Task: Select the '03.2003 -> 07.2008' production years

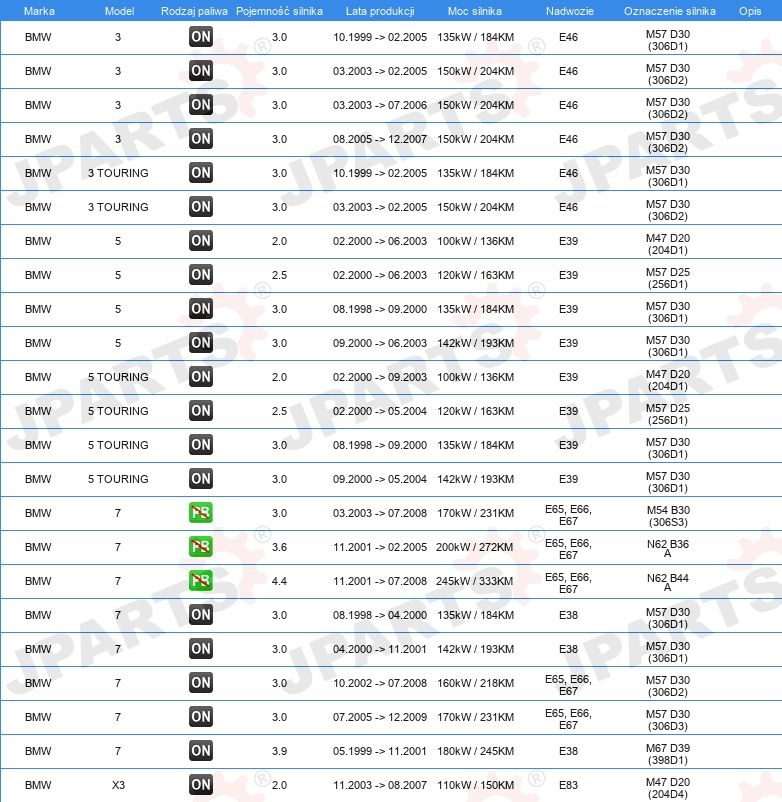Action: coord(379,513)
